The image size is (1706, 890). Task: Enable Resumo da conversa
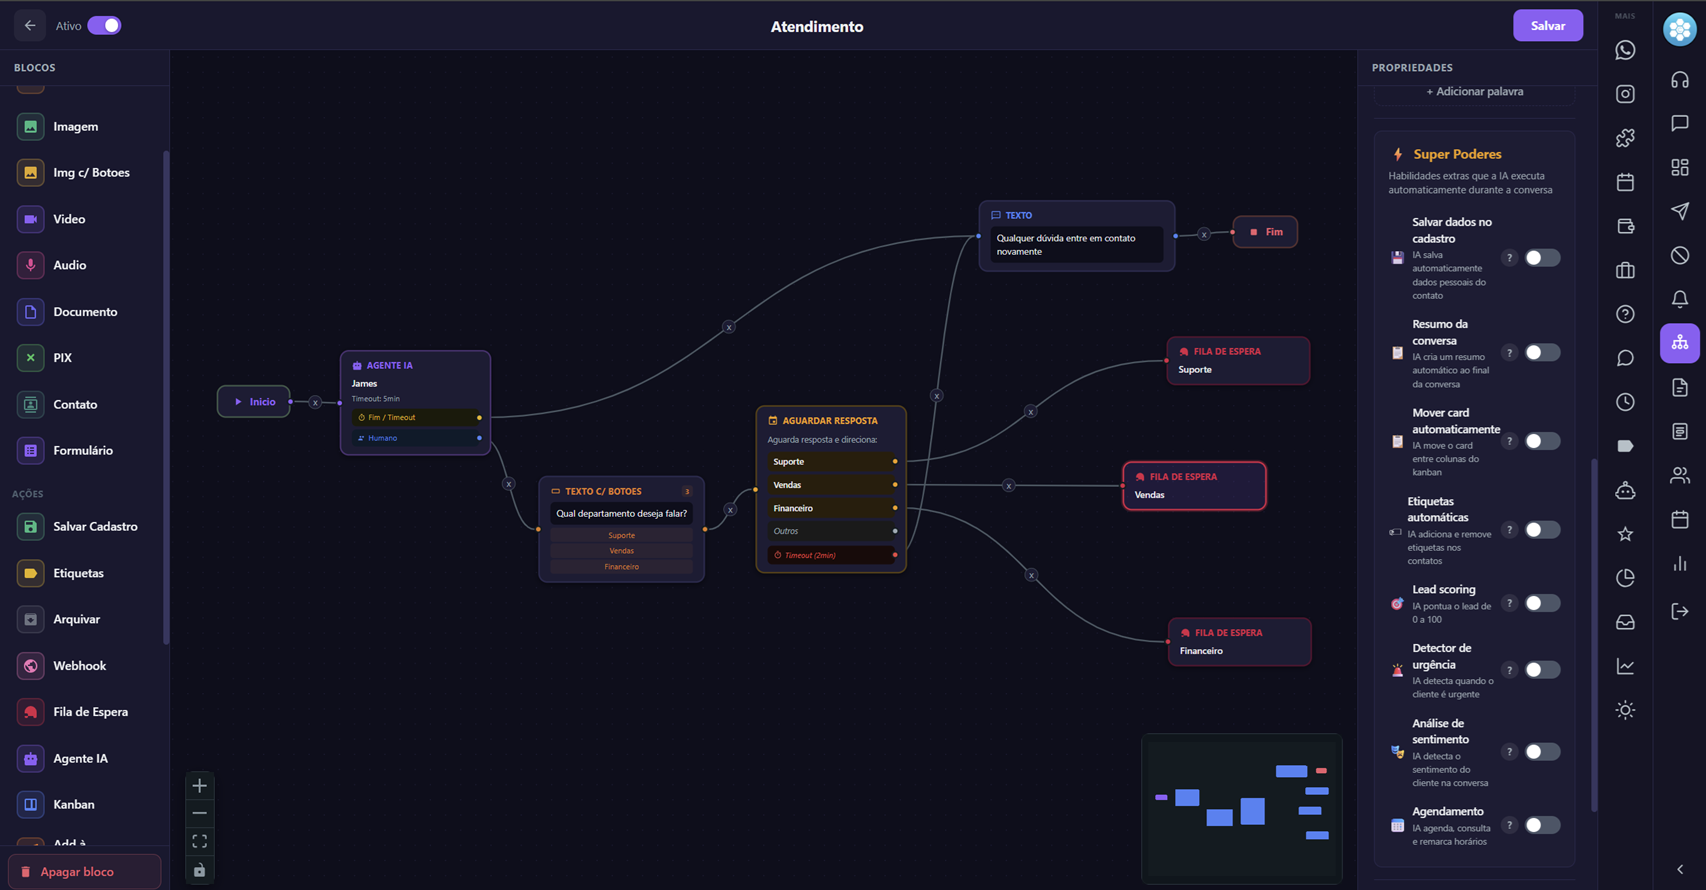click(1542, 353)
